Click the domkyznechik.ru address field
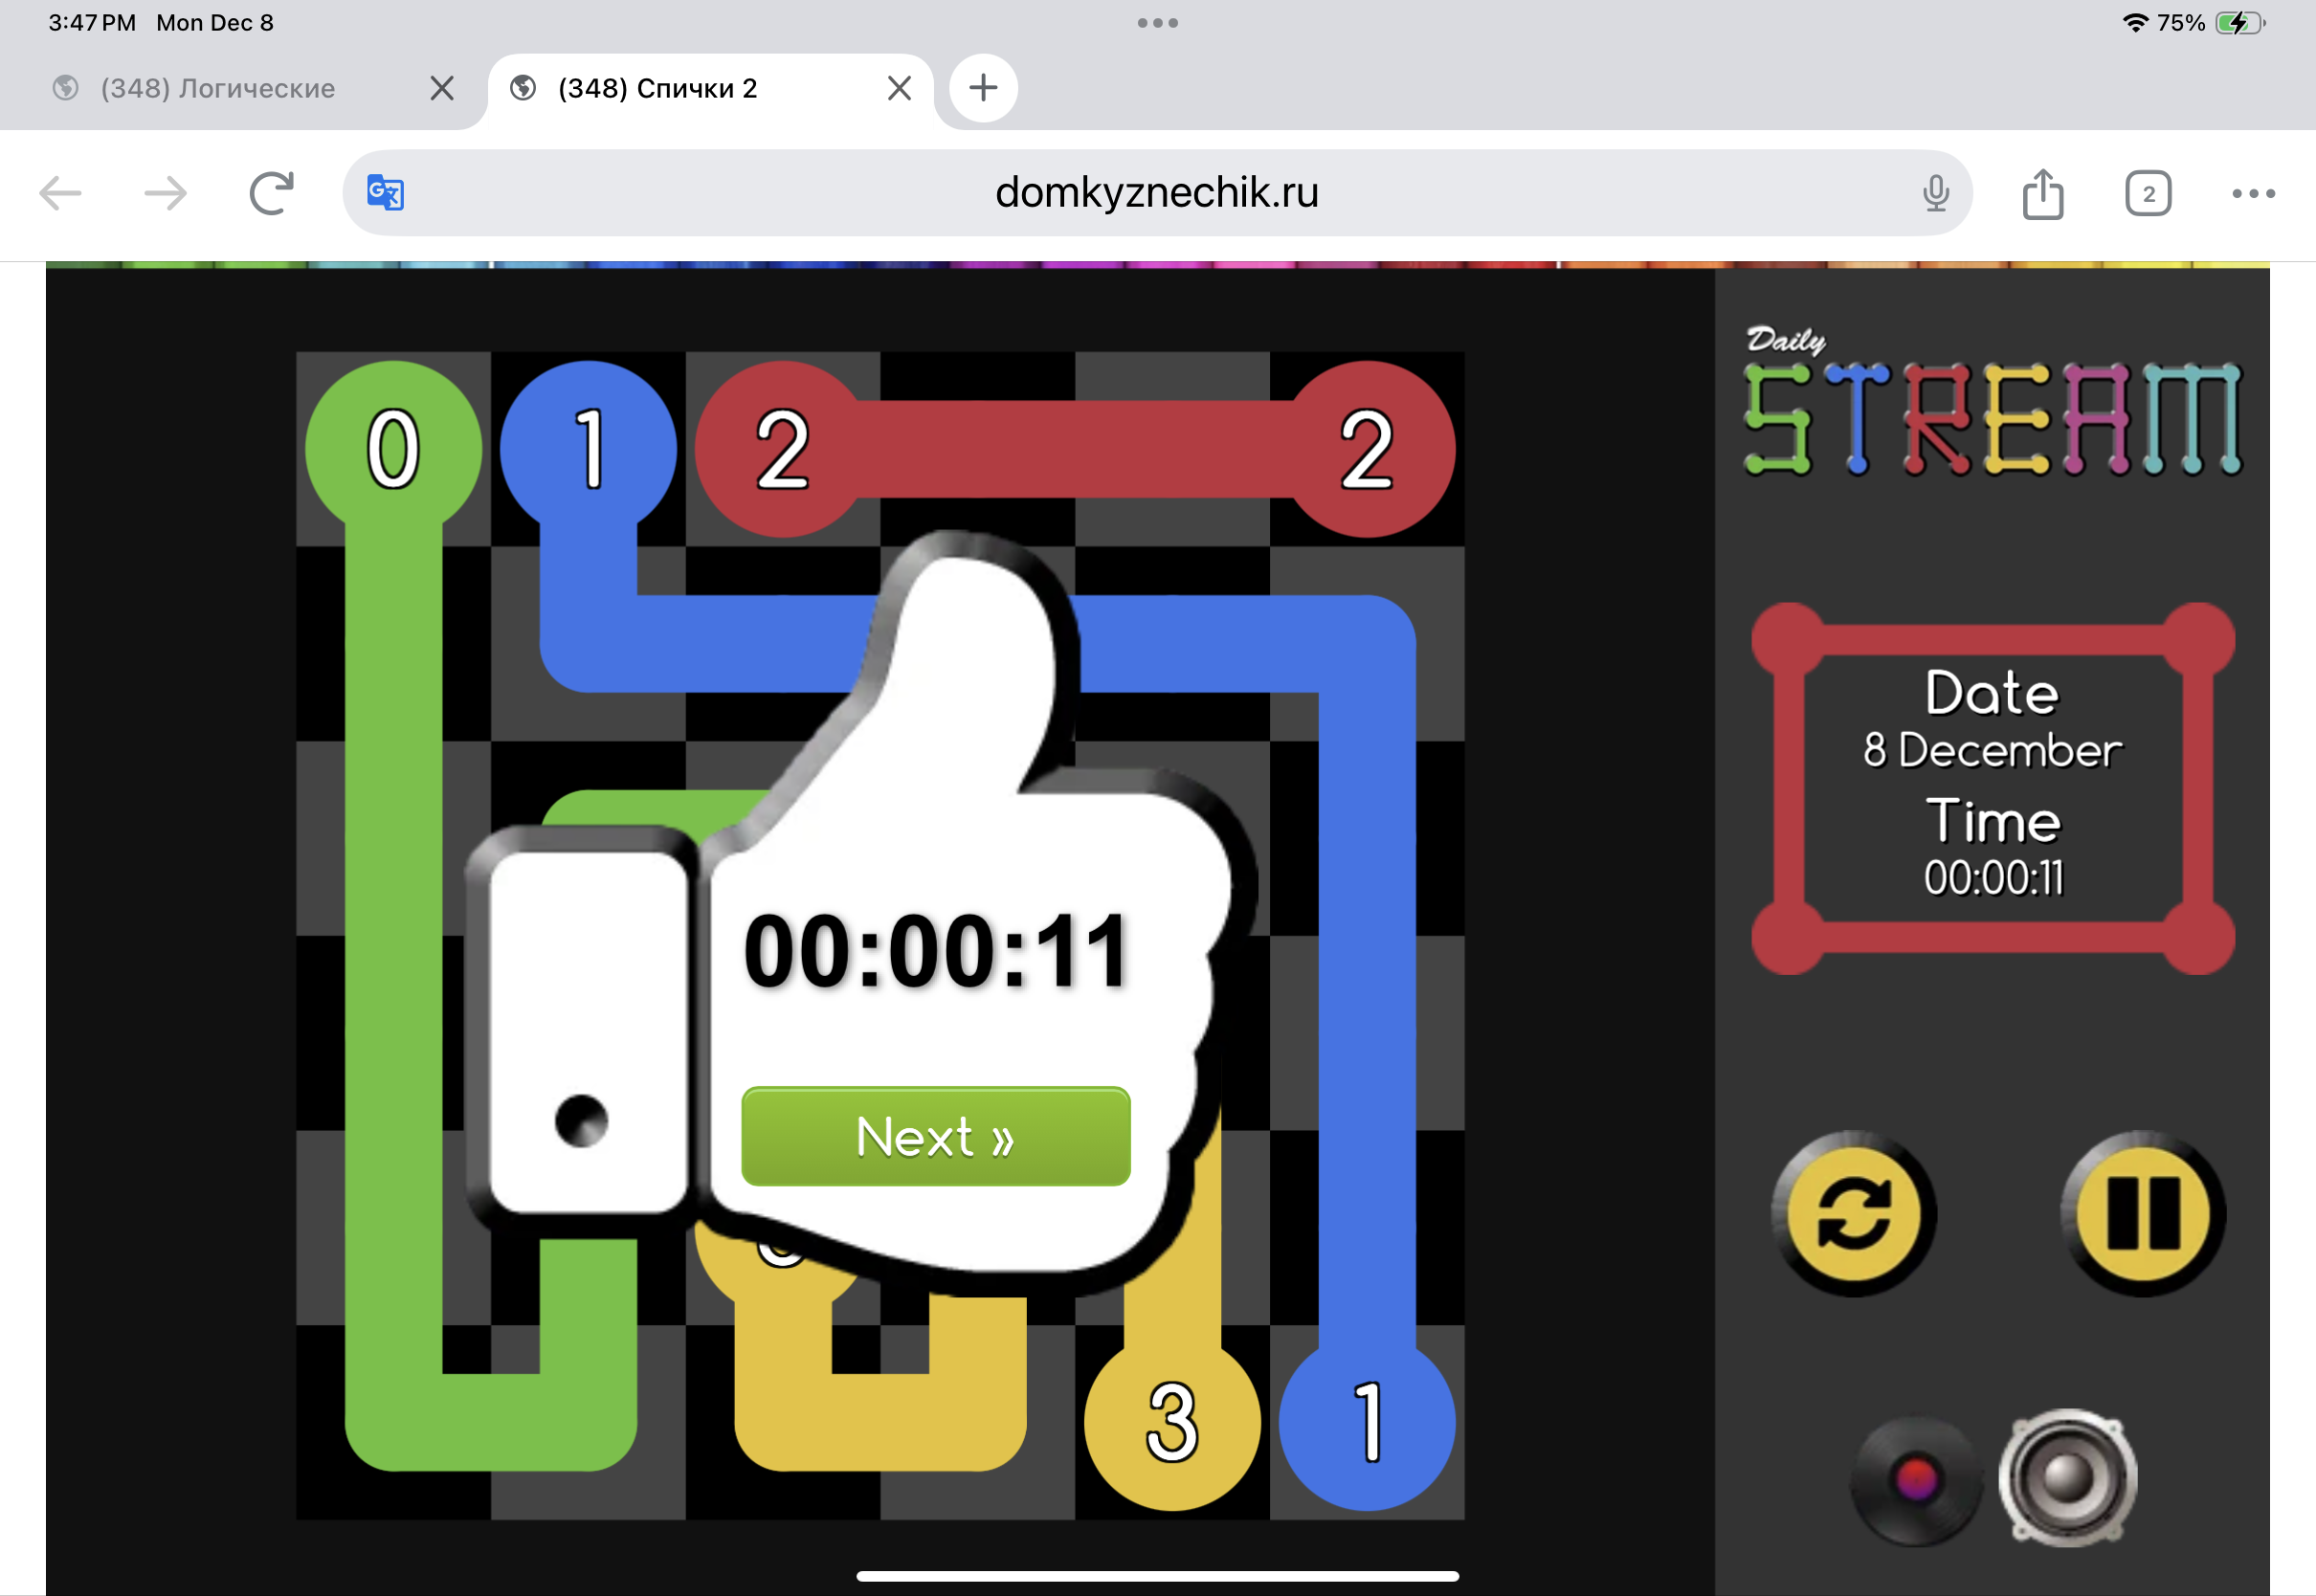Screen dimensions: 2316x1596 click(1156, 192)
